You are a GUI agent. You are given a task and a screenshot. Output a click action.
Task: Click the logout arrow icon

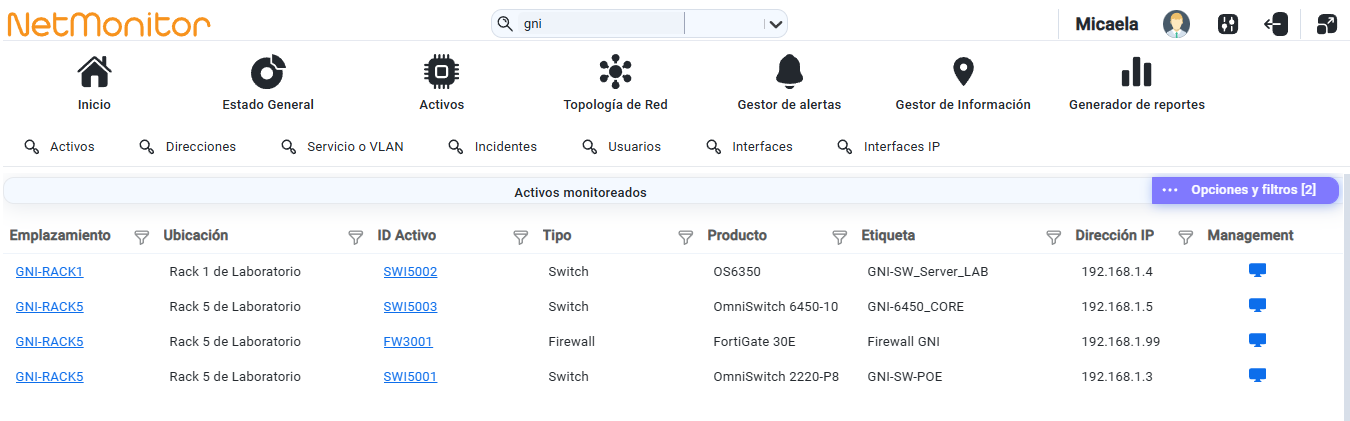(1276, 24)
